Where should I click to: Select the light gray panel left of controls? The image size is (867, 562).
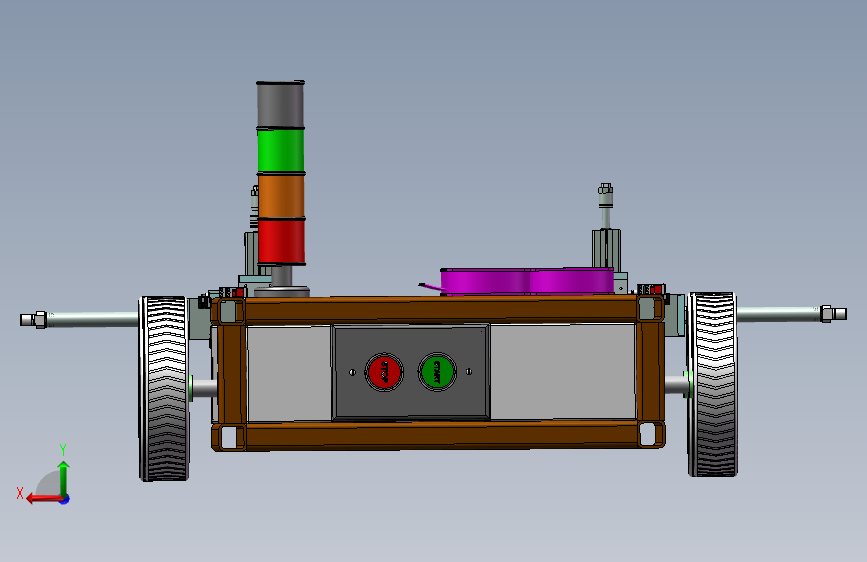[x=289, y=373]
